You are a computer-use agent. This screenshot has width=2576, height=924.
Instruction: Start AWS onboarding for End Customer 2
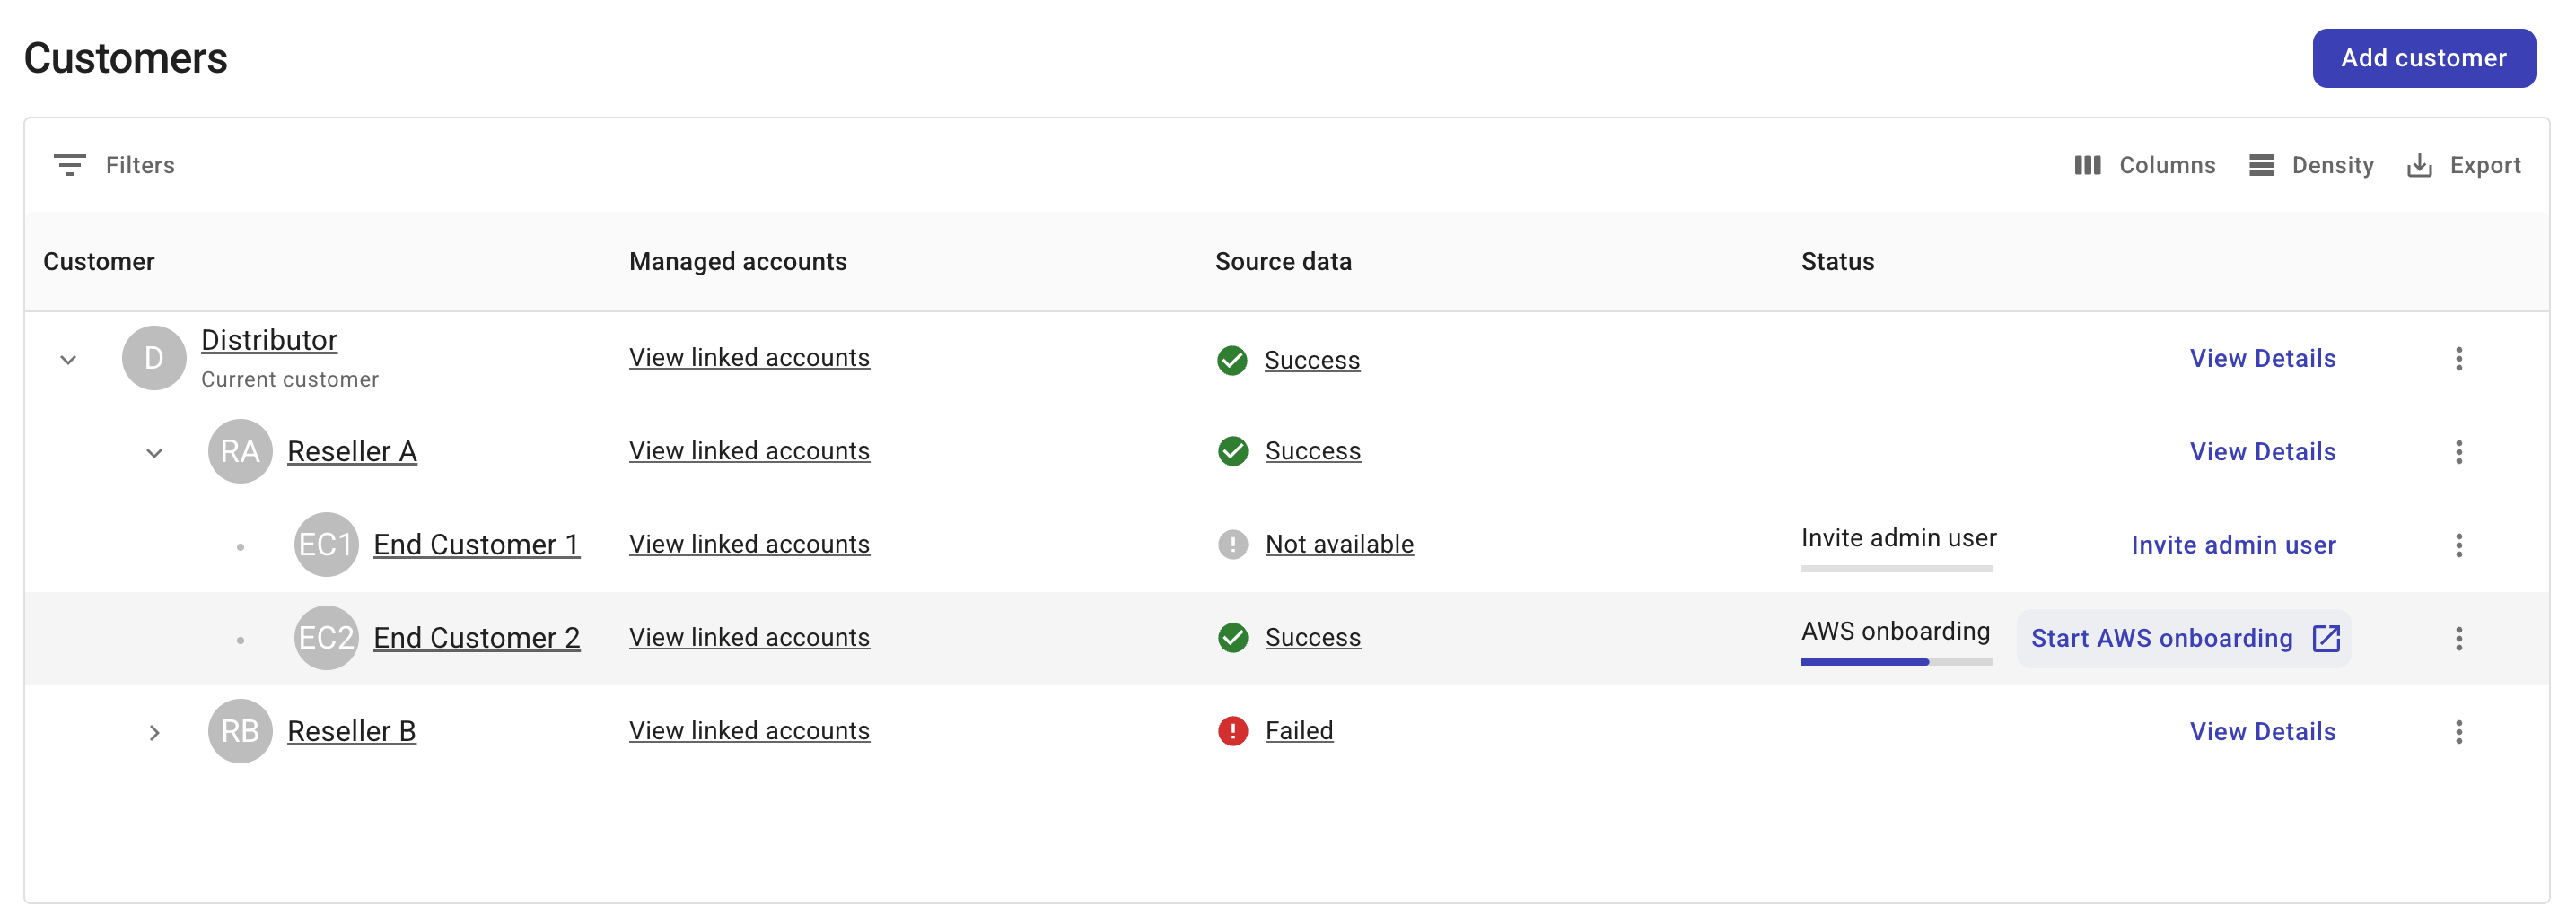point(2183,639)
